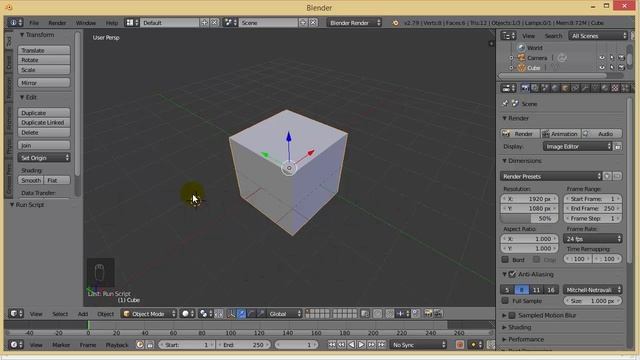Open the Help menu
This screenshot has width=640, height=360.
pos(111,23)
